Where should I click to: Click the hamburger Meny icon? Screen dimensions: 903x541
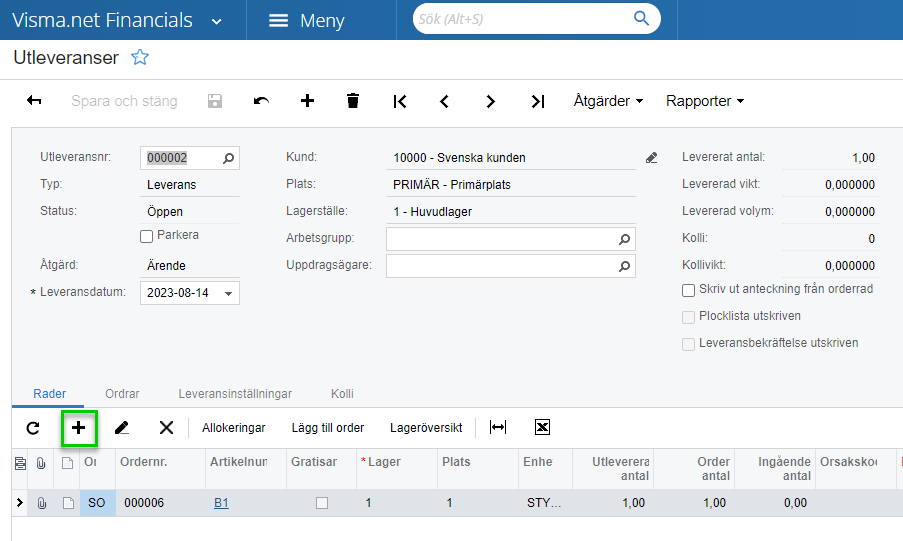[279, 21]
